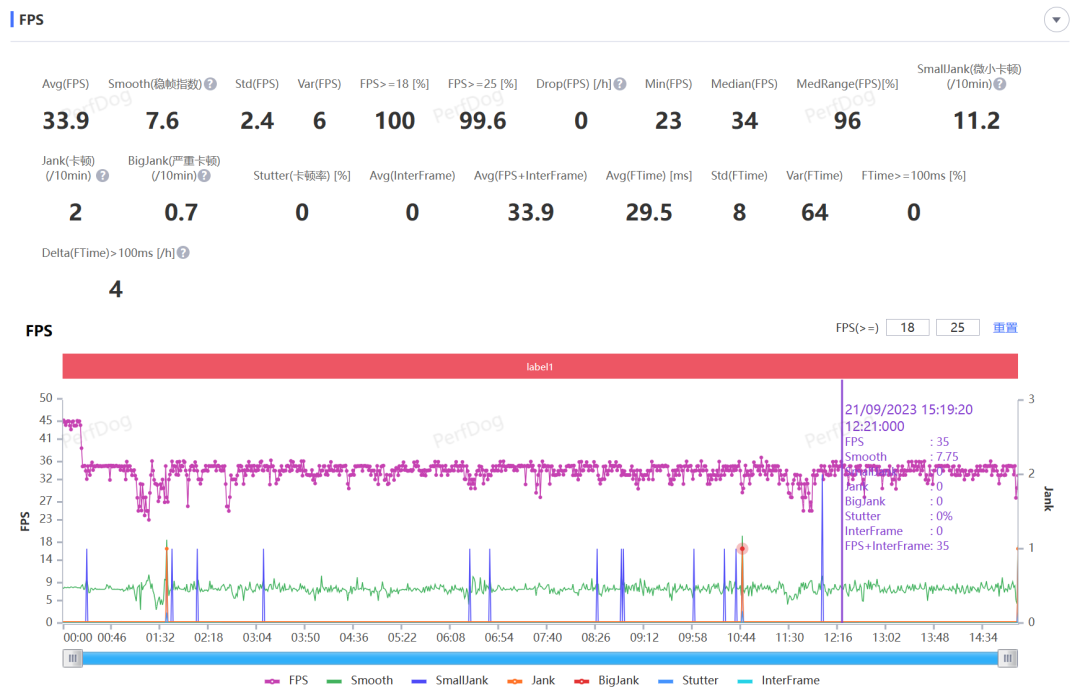Viewport: 1080px width, 693px height.
Task: Toggle Stutter series in legend
Action: pyautogui.click(x=687, y=680)
